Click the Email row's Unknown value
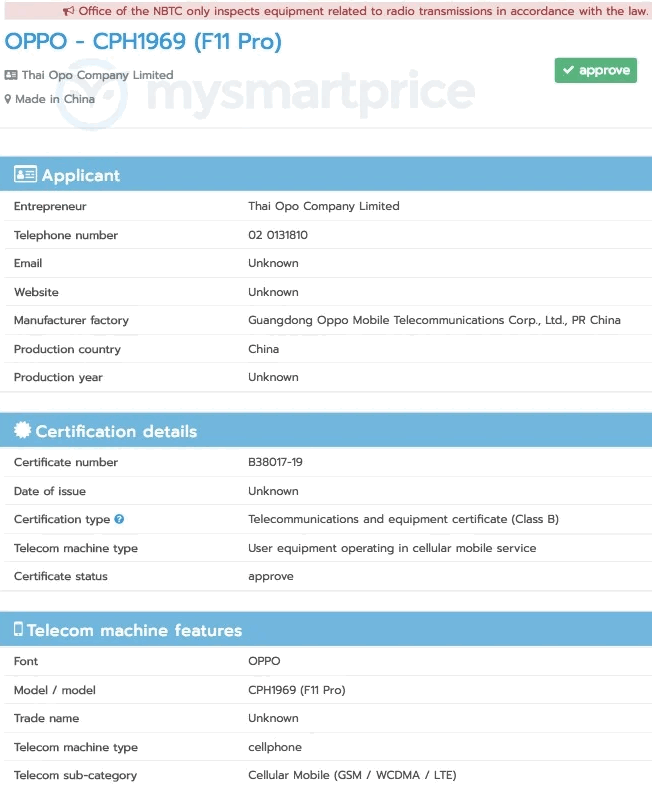The width and height of the screenshot is (652, 787). 273,264
